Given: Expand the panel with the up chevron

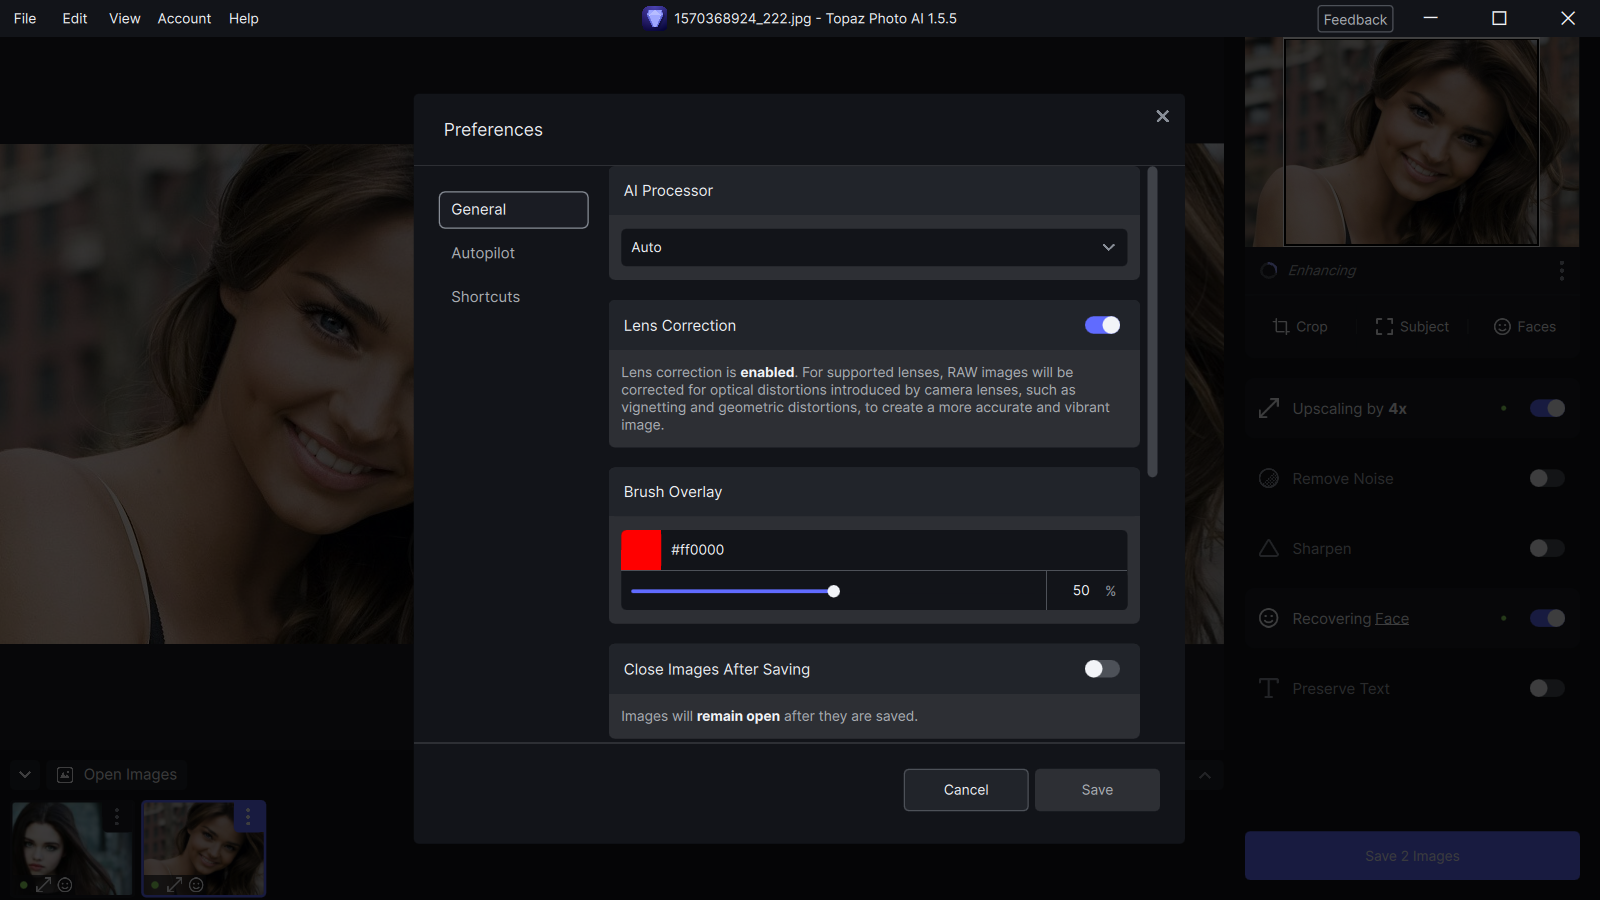Looking at the screenshot, I should tap(1205, 776).
